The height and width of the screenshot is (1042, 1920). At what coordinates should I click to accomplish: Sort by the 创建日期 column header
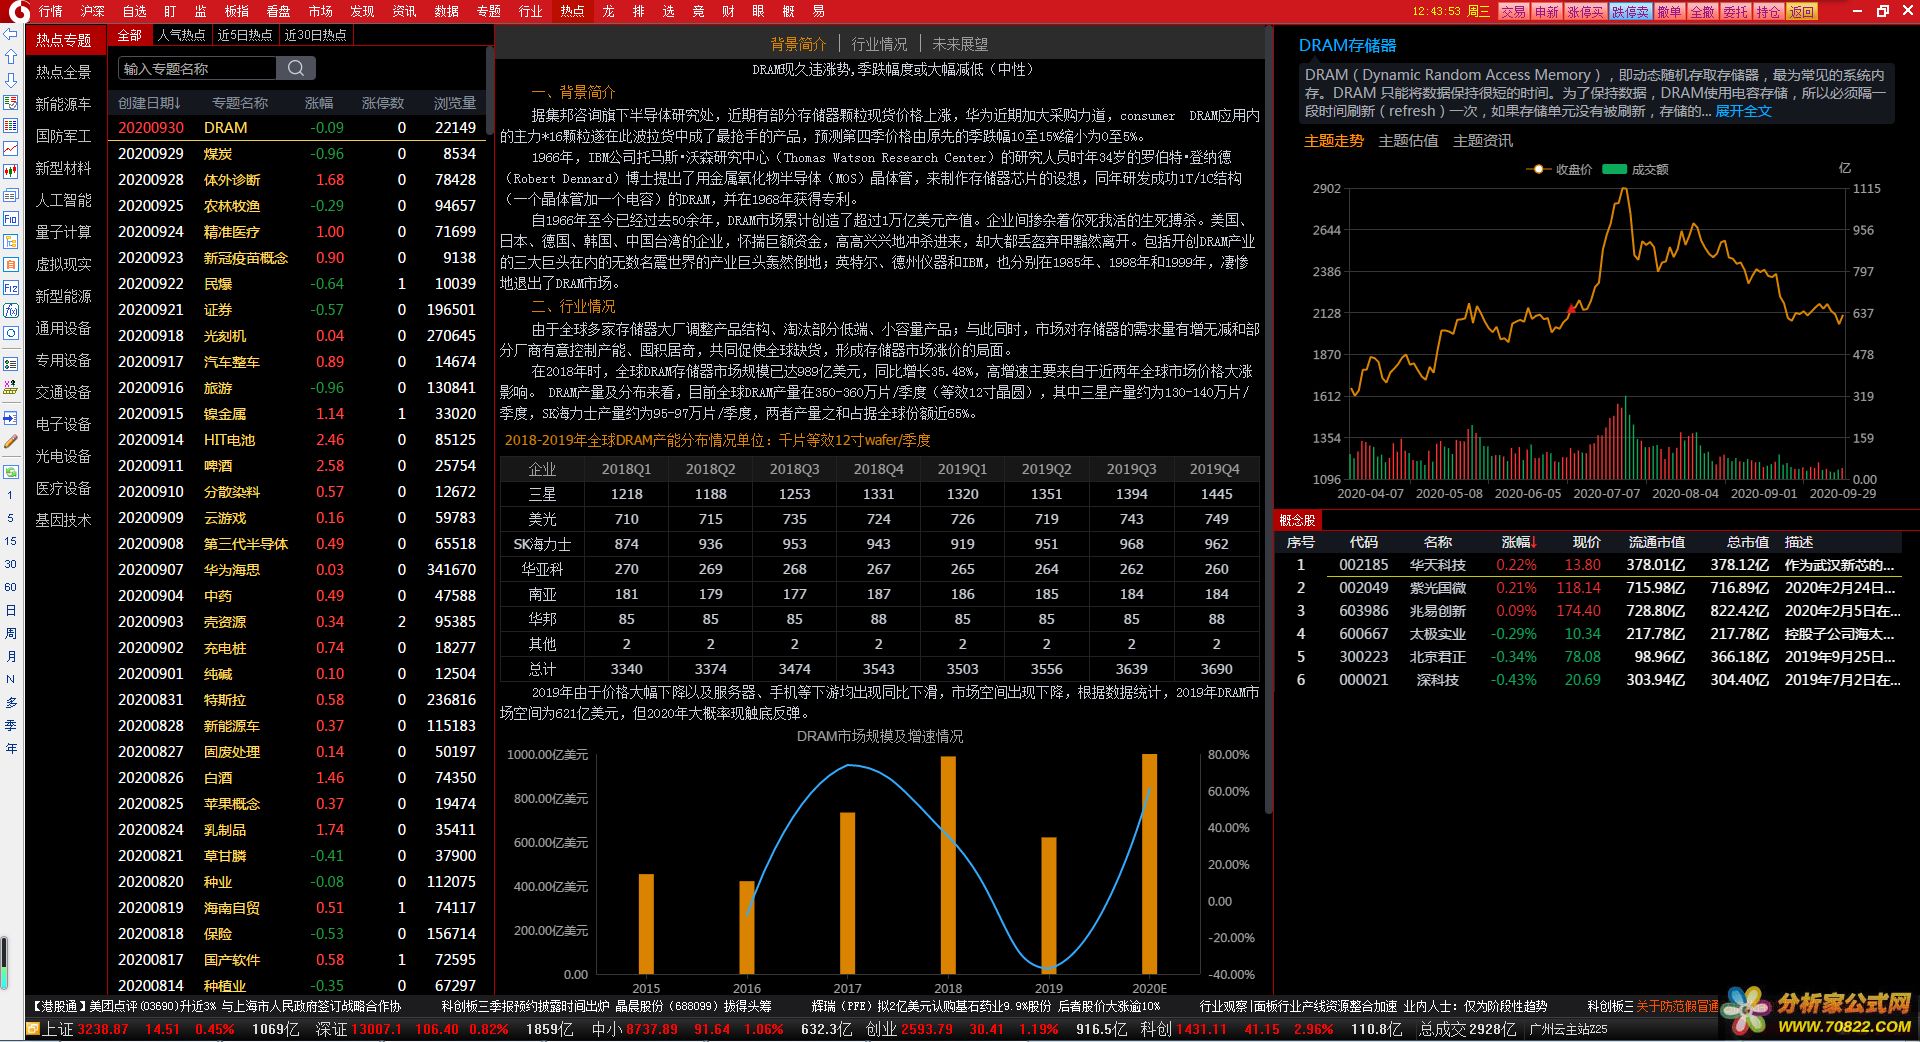pos(149,103)
